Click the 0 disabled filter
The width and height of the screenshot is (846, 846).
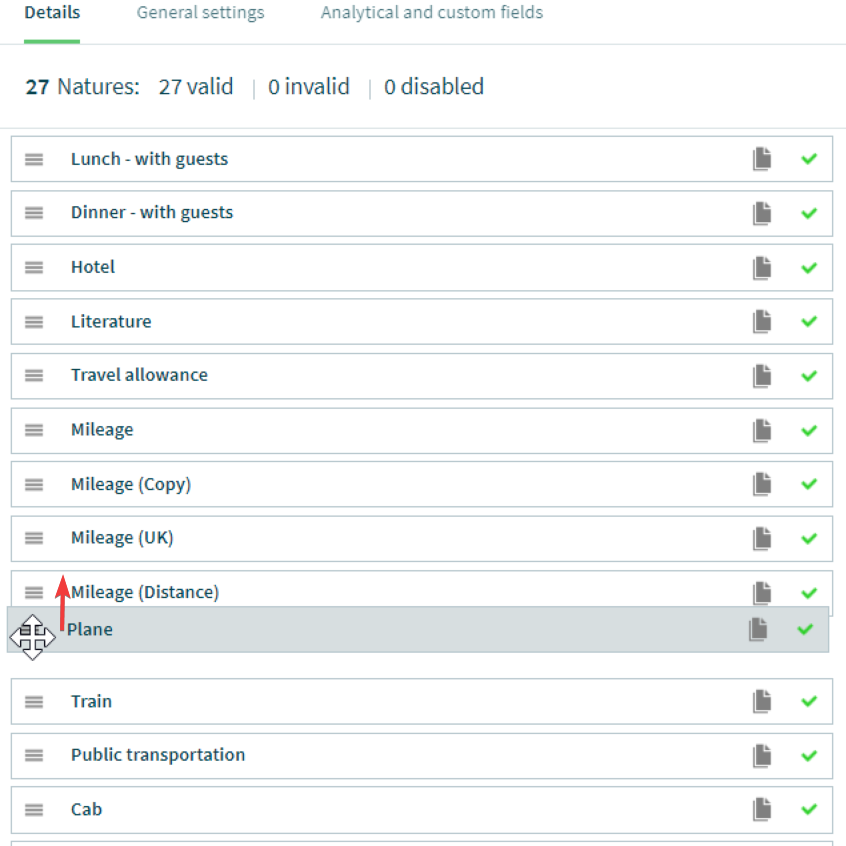[x=434, y=86]
